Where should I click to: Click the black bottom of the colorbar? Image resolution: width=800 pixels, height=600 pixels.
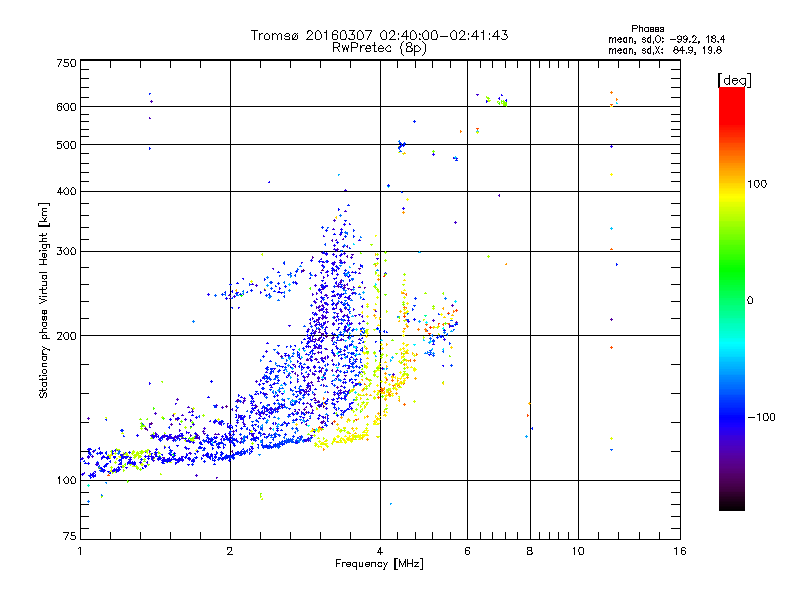coord(732,503)
